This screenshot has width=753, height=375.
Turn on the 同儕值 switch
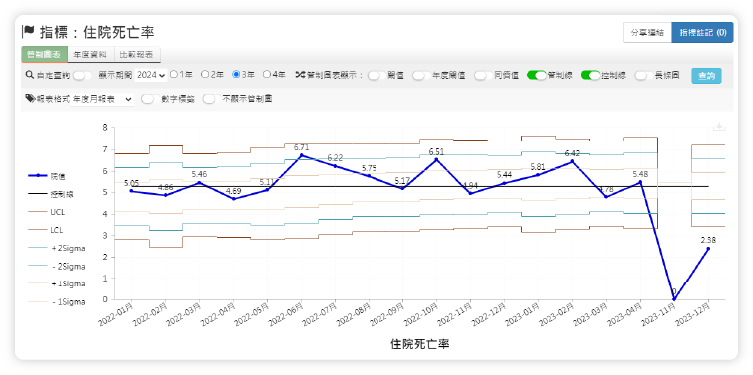[x=483, y=75]
